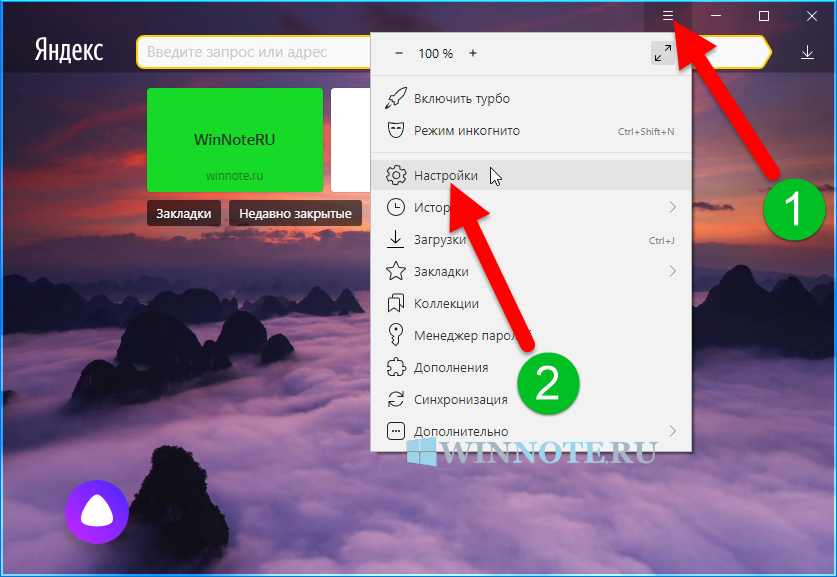Open Загрузки menu item
Image resolution: width=837 pixels, height=577 pixels.
click(x=531, y=240)
